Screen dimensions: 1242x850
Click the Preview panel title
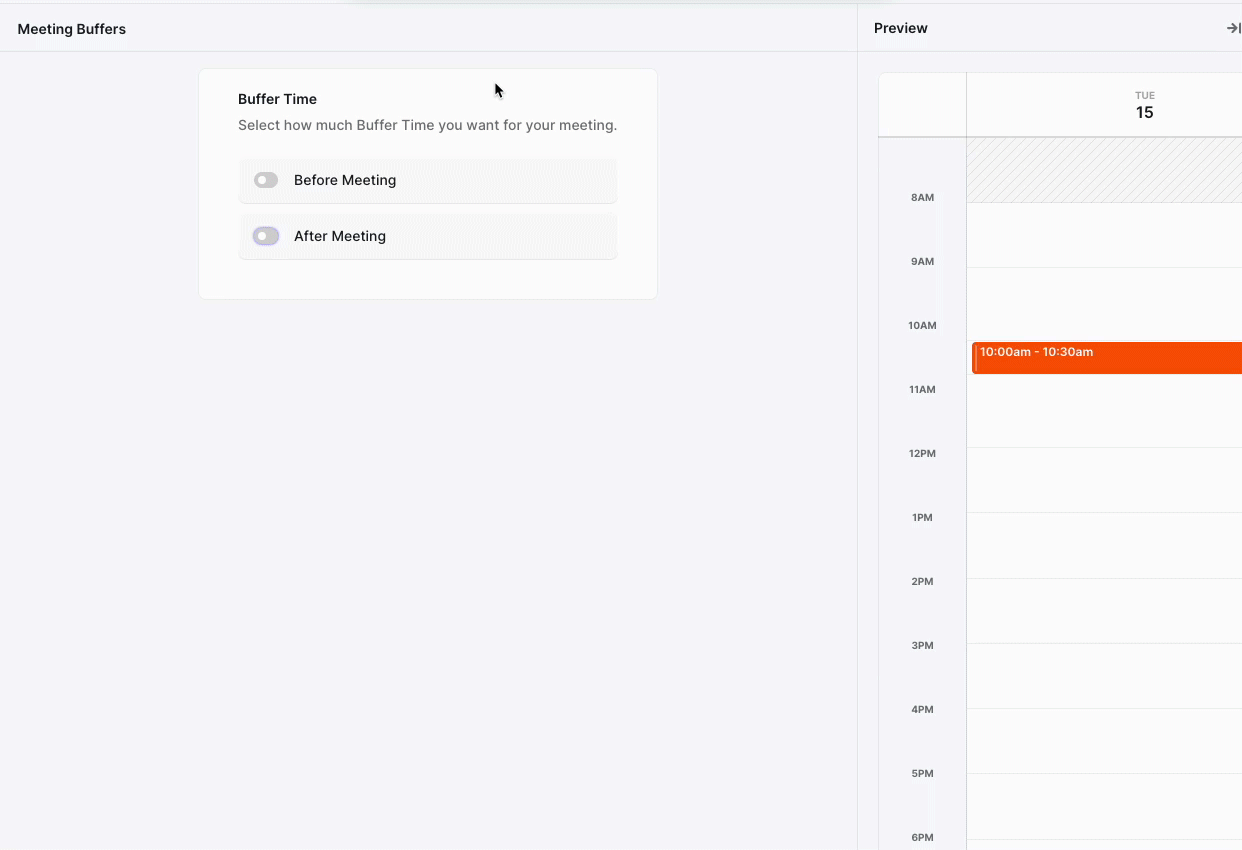(901, 28)
